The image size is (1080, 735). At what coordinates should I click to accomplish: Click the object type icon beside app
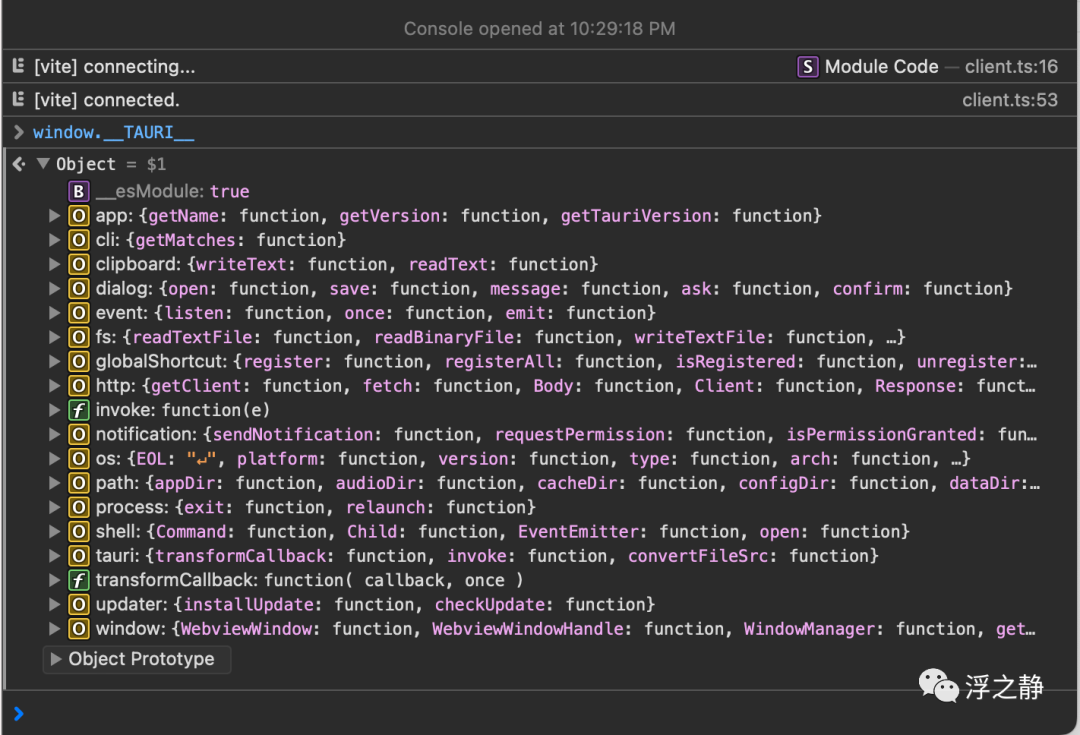[x=79, y=216]
